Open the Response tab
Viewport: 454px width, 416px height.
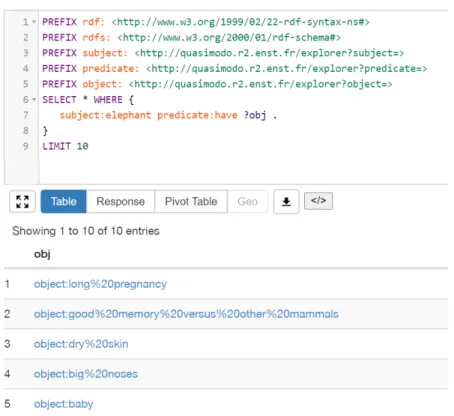[120, 201]
